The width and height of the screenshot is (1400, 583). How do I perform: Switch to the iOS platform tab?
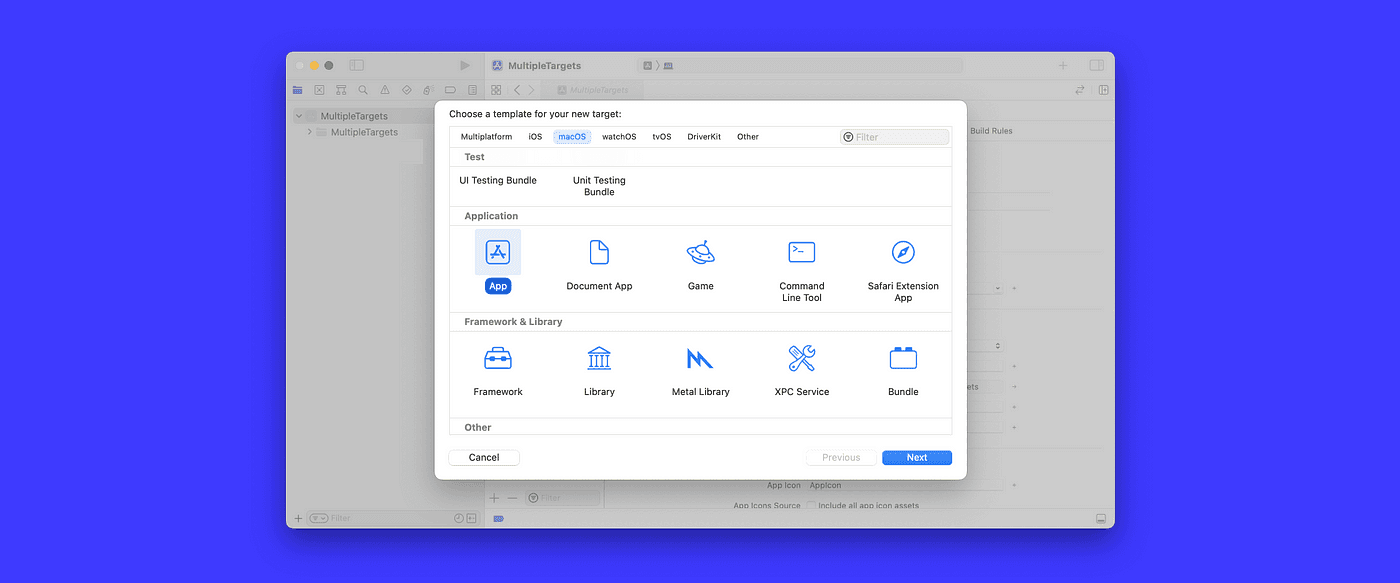535,136
